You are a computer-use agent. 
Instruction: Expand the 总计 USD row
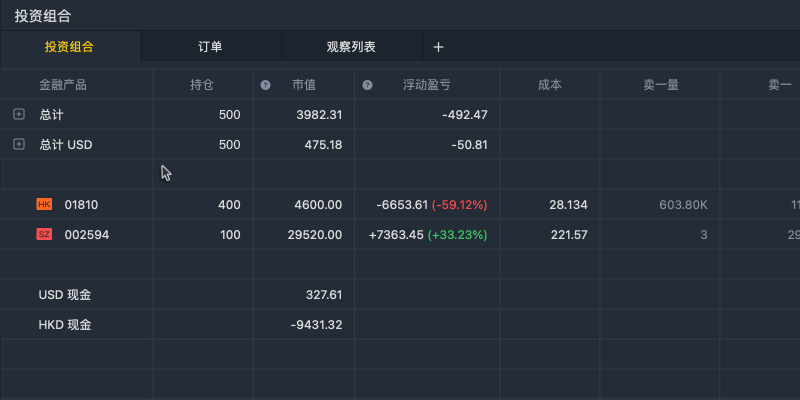click(x=19, y=144)
